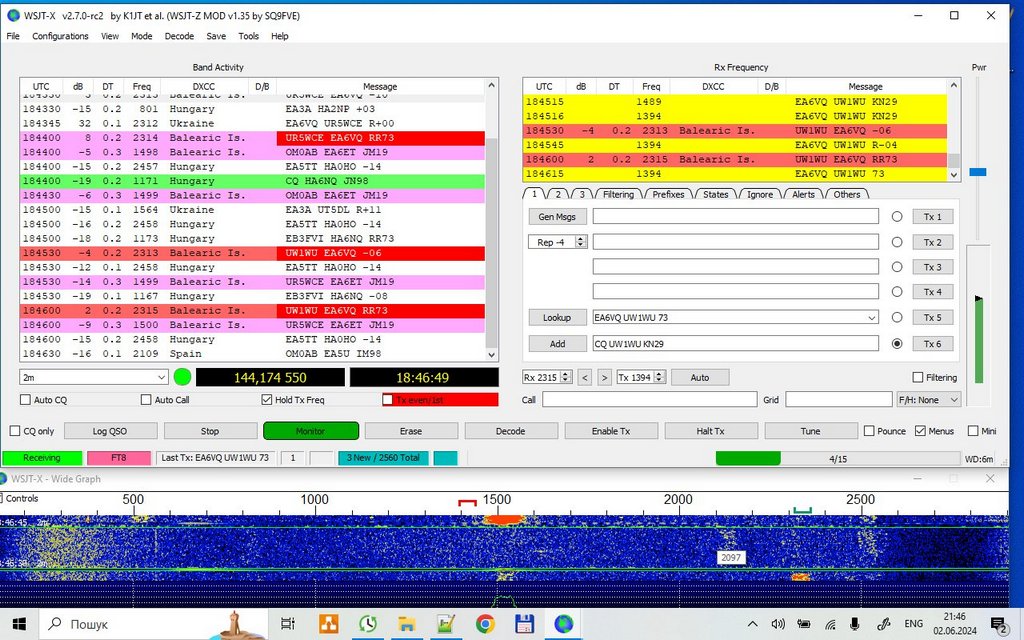Click the Tune button
The image size is (1024, 640).
point(810,431)
